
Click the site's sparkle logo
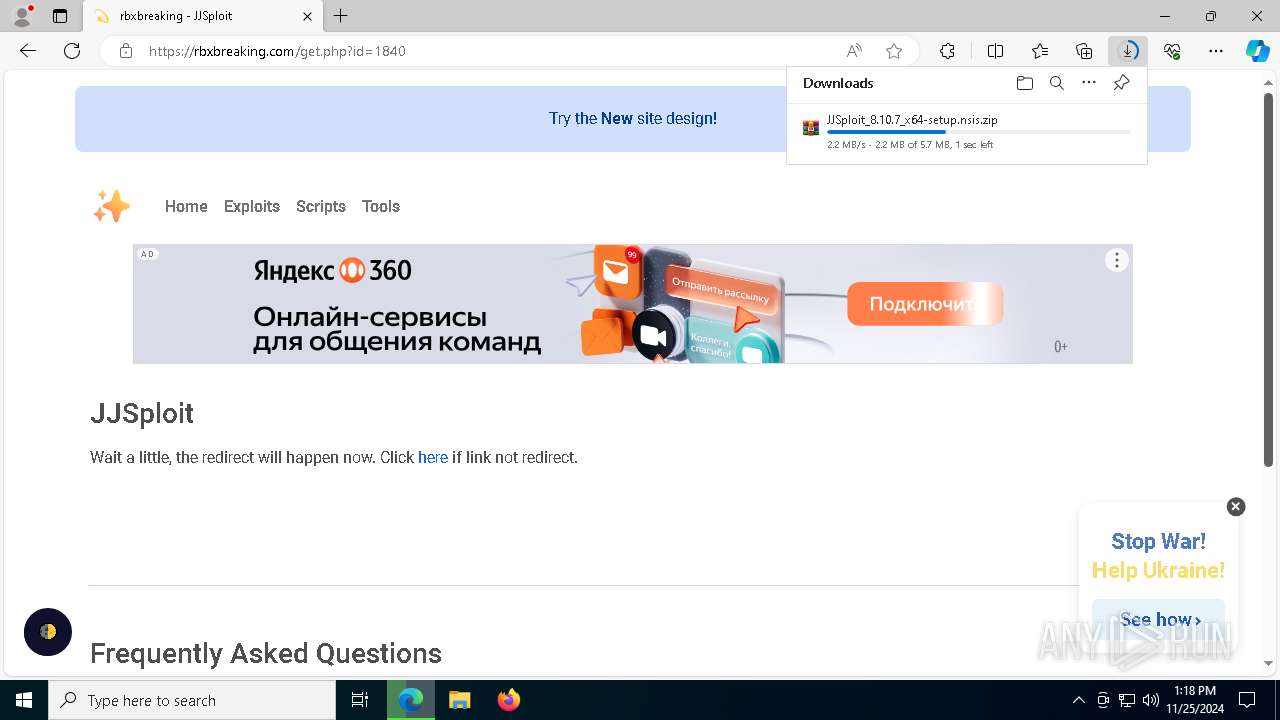point(111,206)
